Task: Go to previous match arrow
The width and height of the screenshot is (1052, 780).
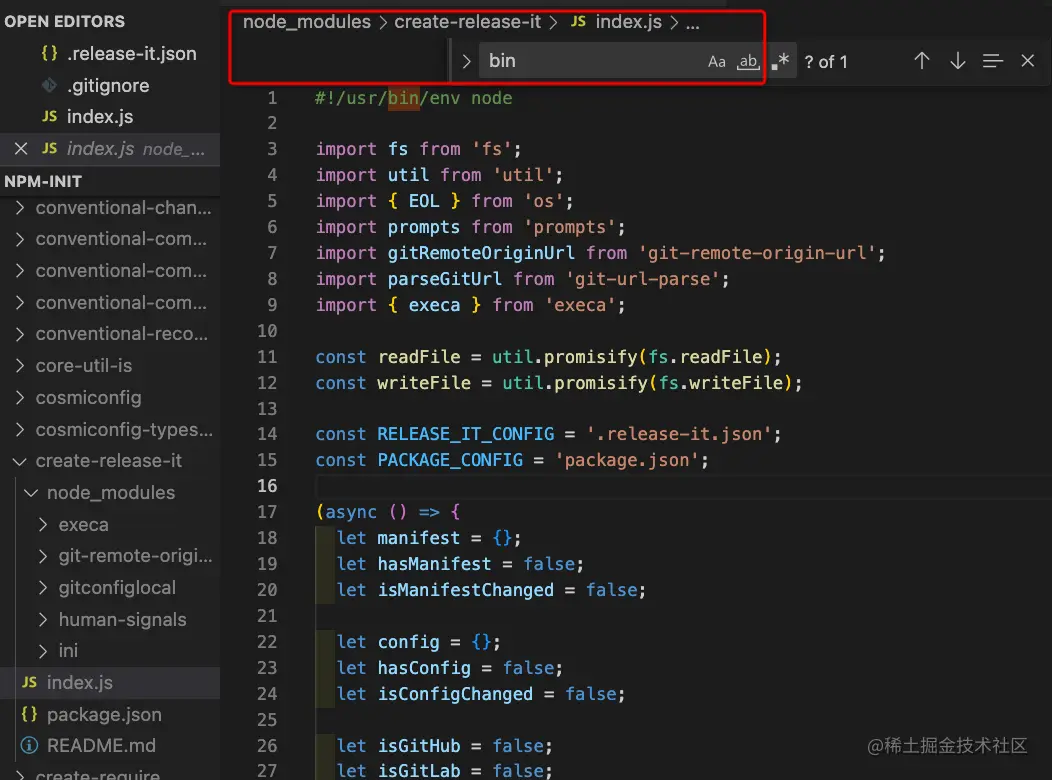Action: pos(922,61)
